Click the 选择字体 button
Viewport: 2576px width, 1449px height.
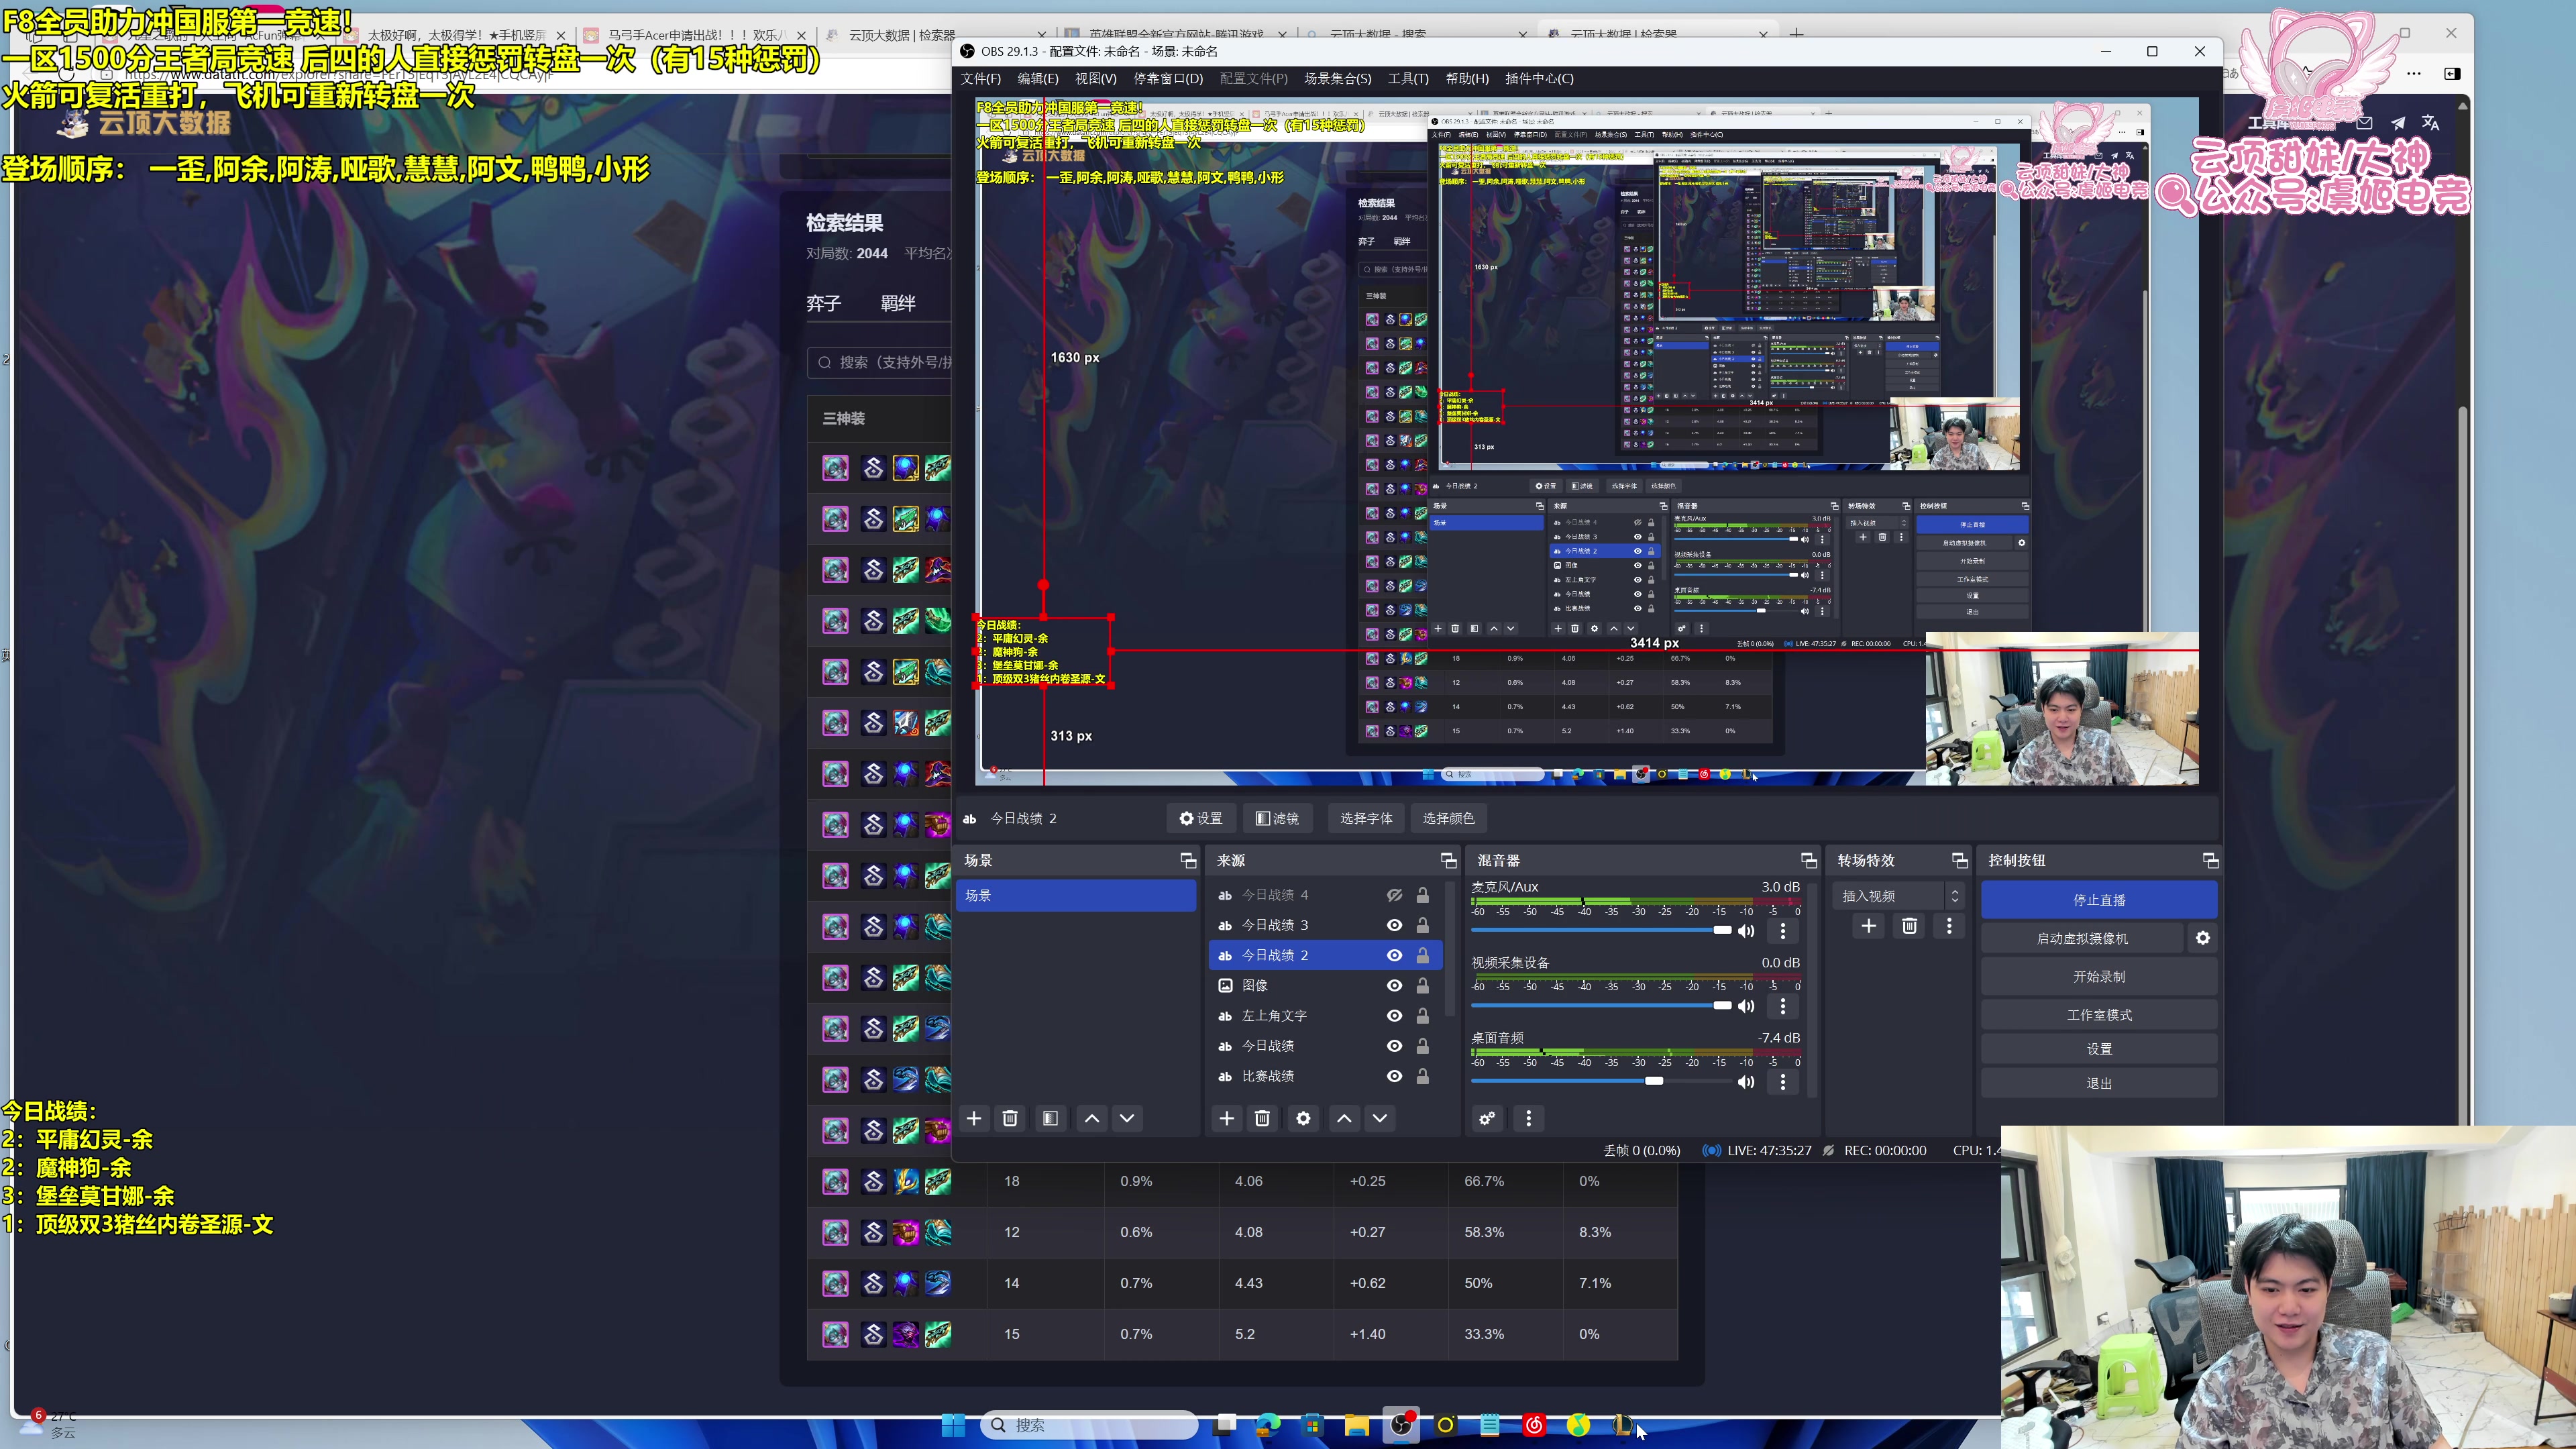point(1366,818)
